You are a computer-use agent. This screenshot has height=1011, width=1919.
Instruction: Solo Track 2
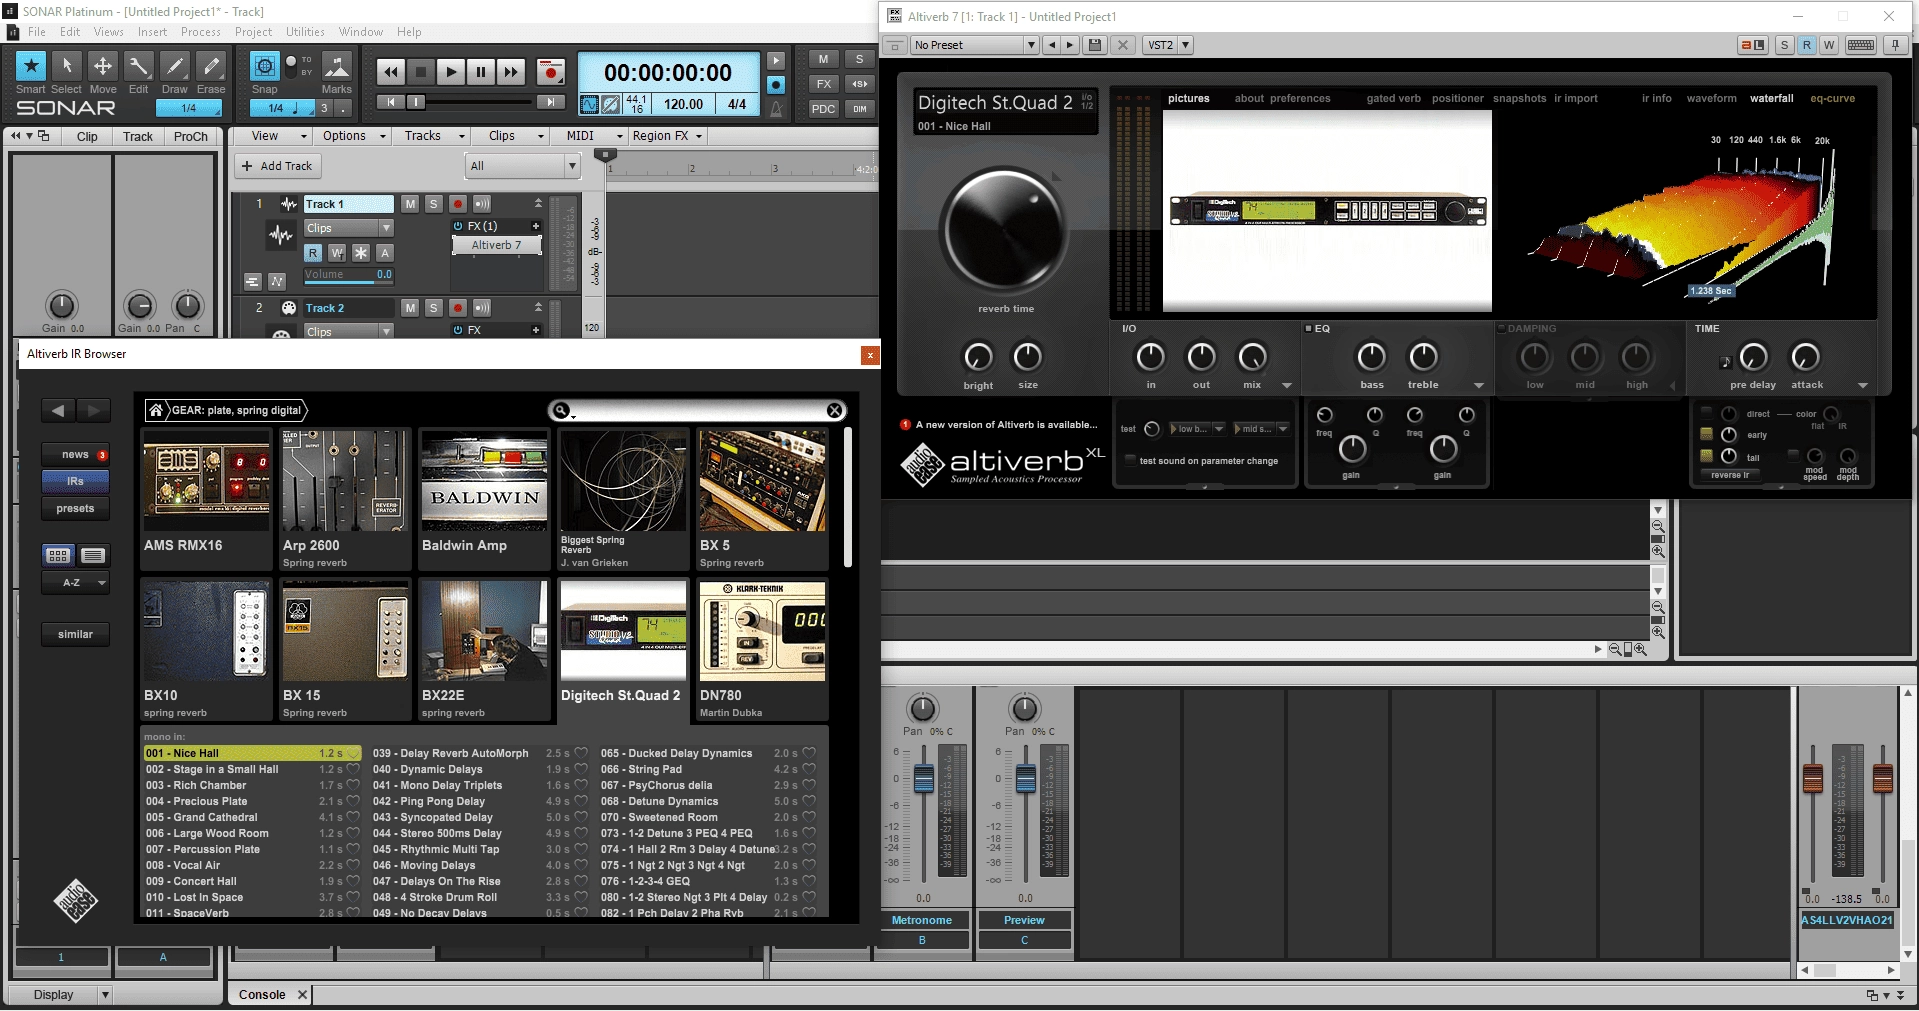433,308
